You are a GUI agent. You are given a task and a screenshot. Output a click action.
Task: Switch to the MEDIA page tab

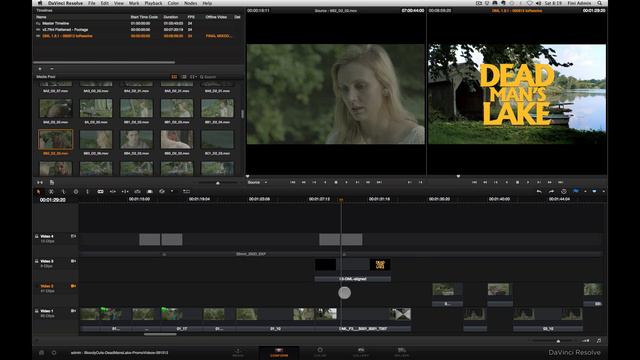(x=238, y=352)
